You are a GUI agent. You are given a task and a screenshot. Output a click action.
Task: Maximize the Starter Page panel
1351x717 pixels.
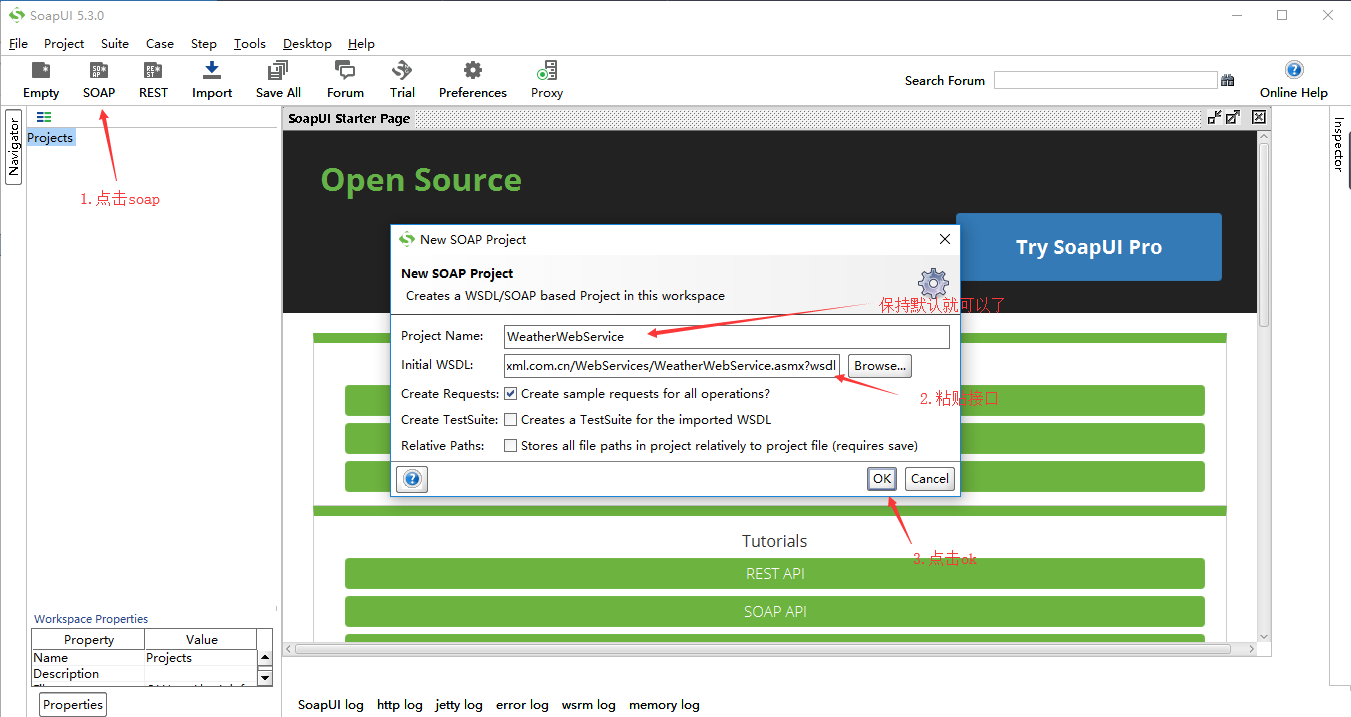pos(1233,117)
